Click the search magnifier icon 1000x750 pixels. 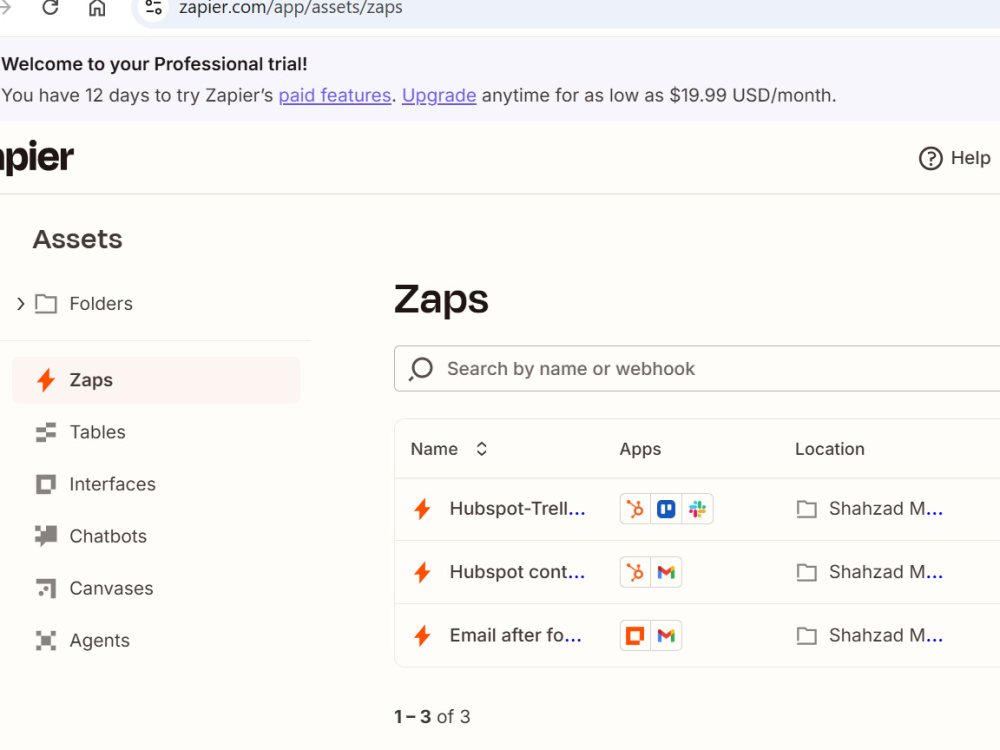(421, 369)
